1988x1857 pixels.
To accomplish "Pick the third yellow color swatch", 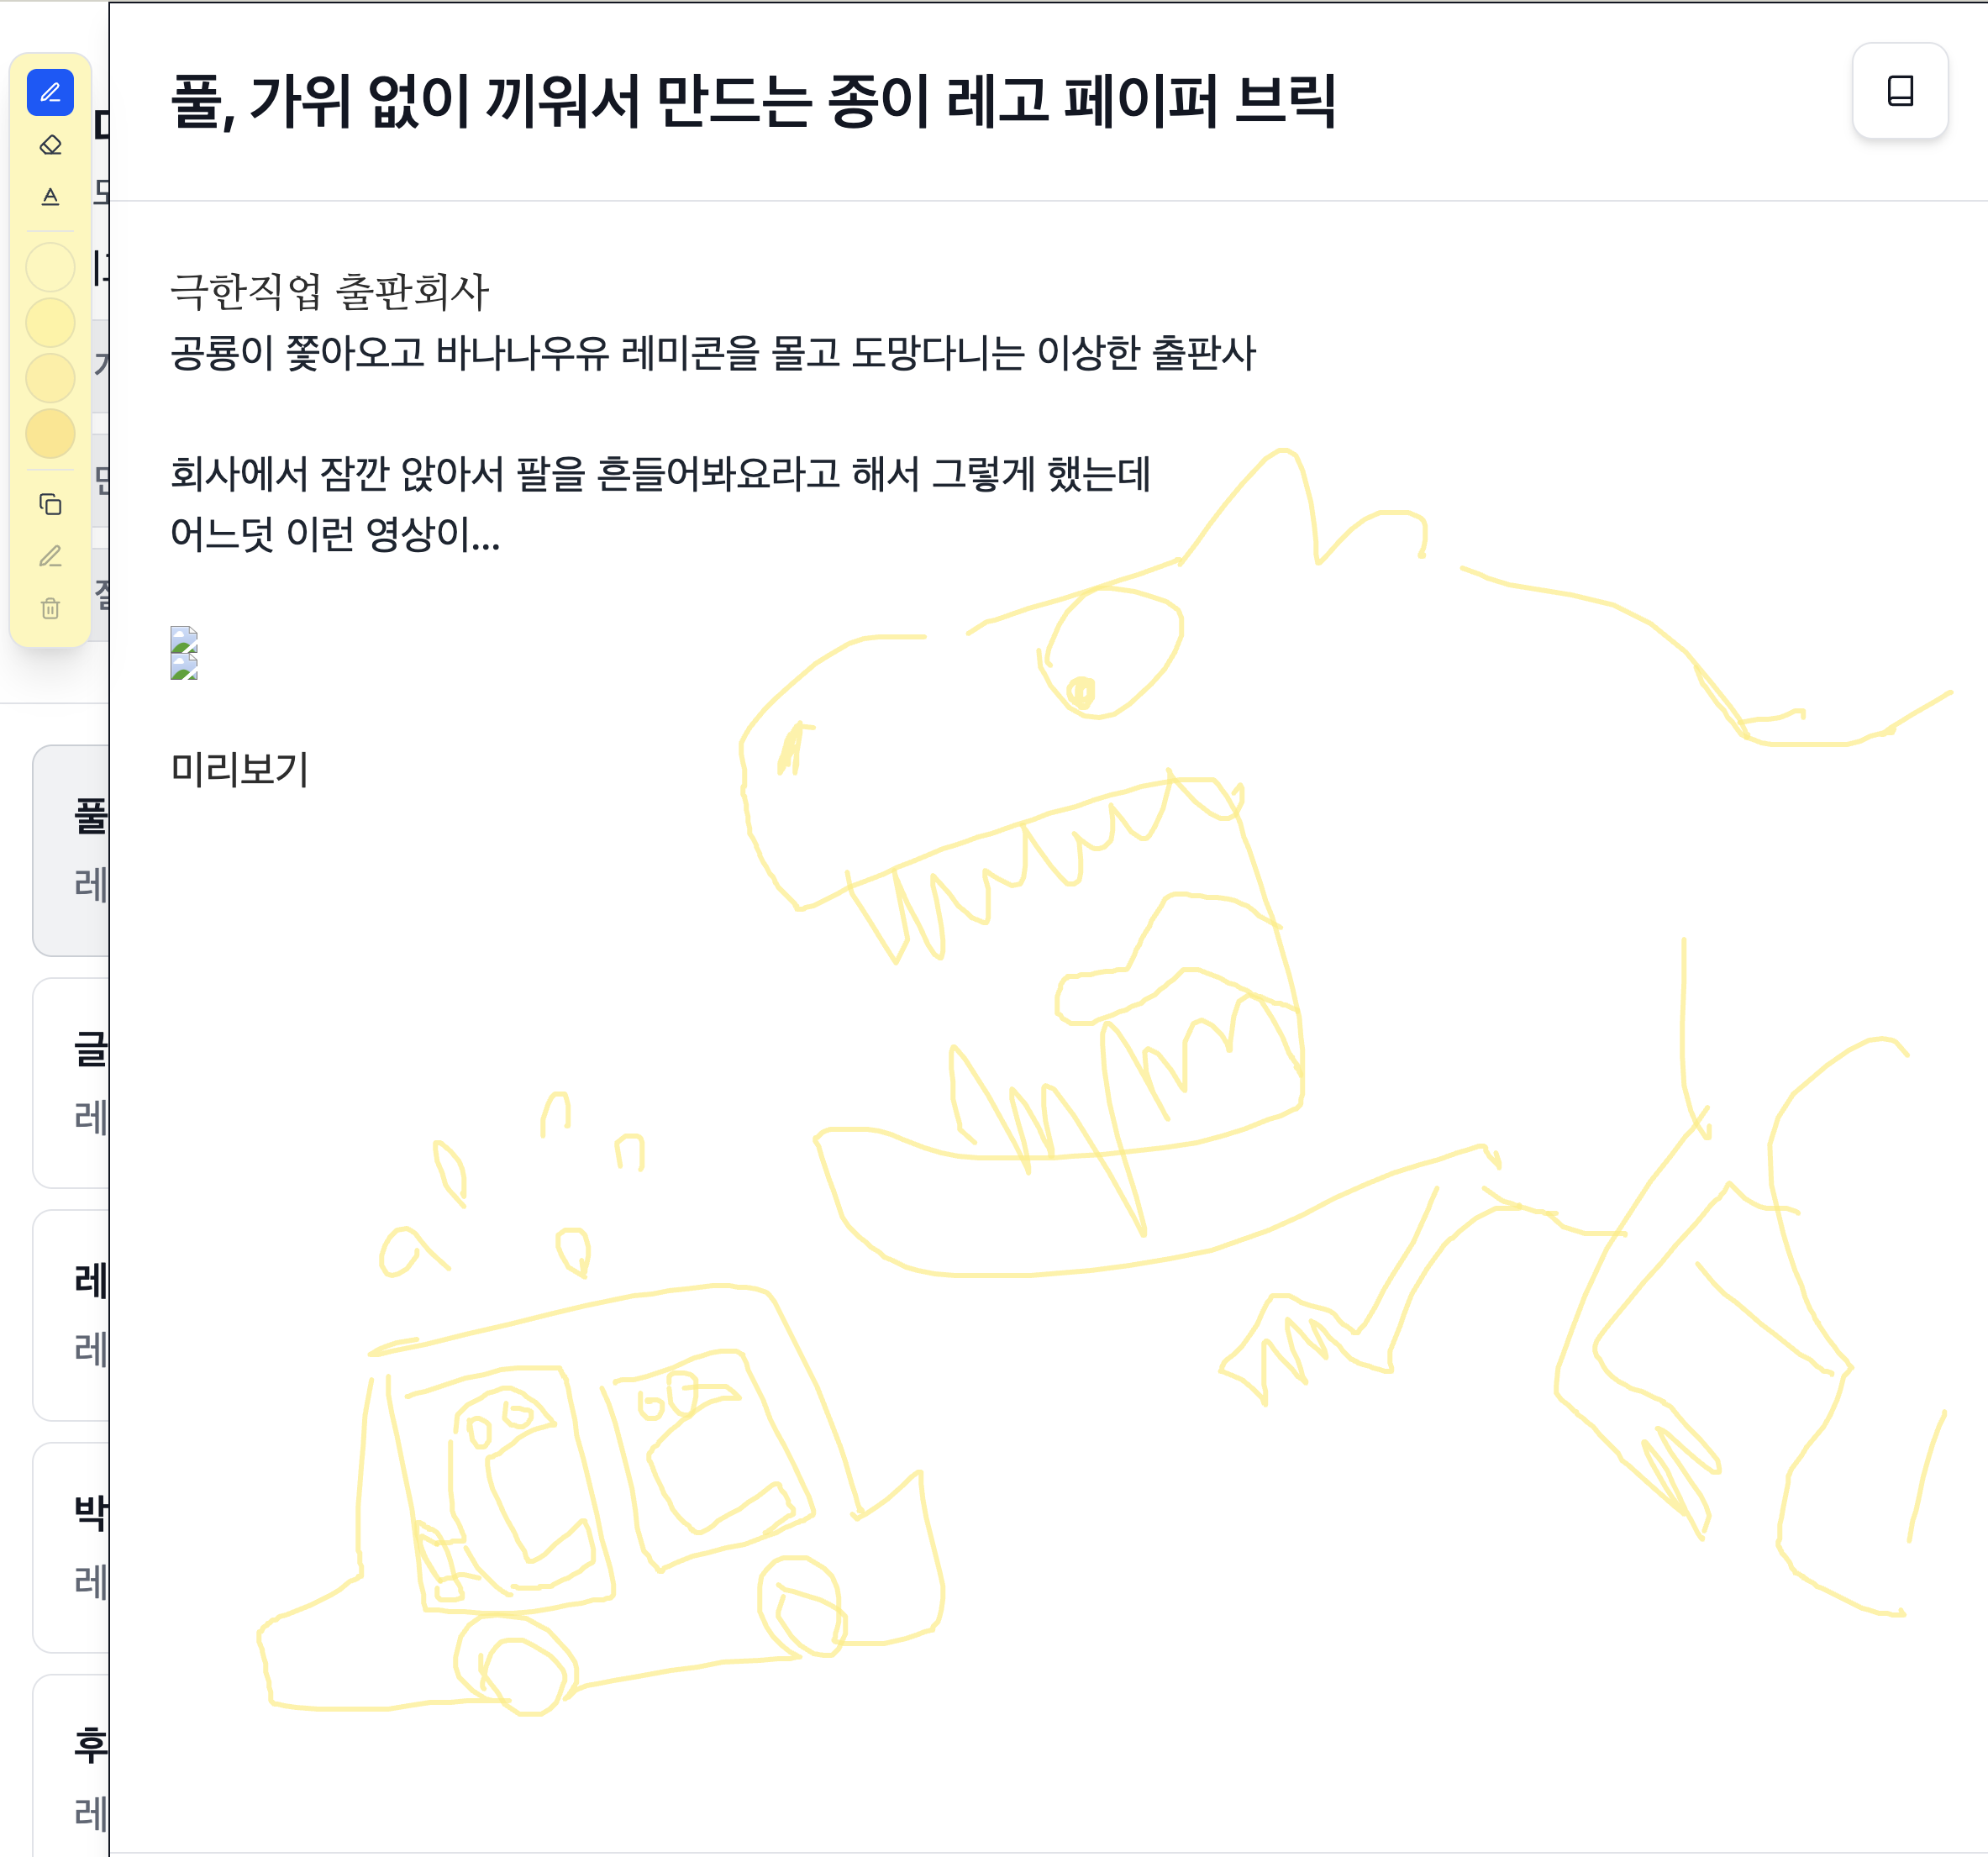I will (x=50, y=378).
